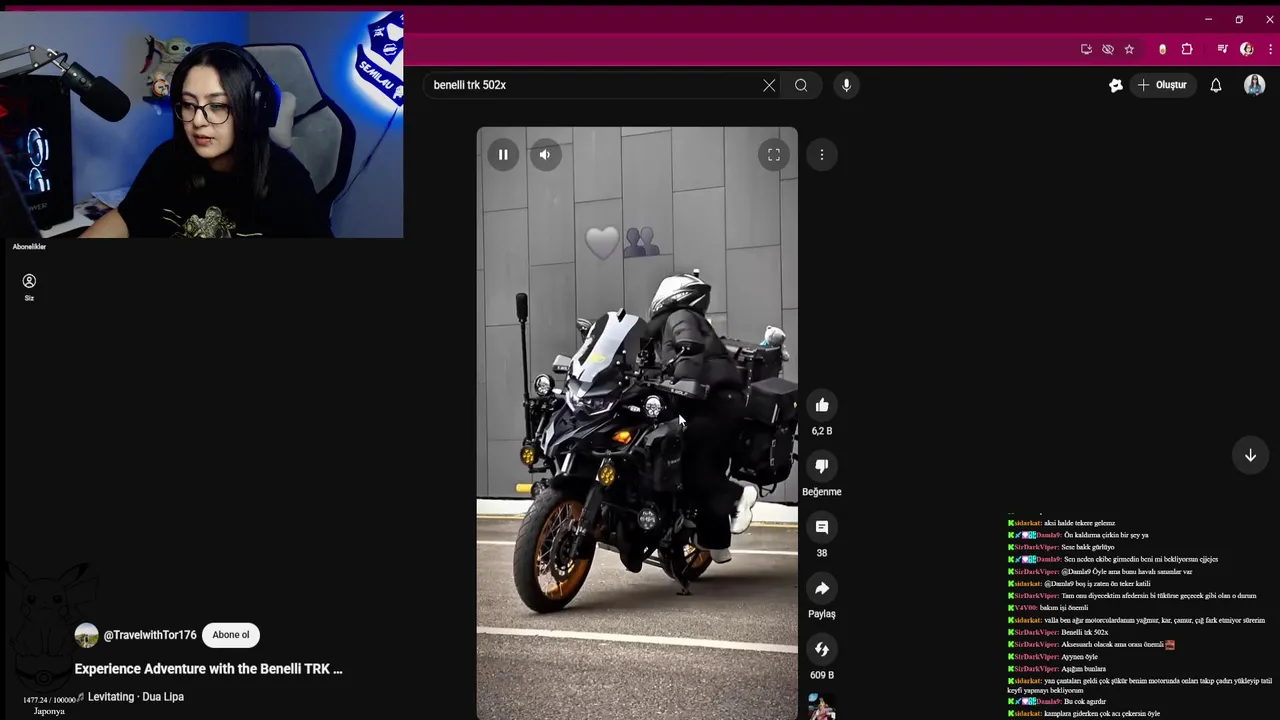This screenshot has width=1280, height=720.
Task: Clear the search box text with X
Action: pos(769,85)
